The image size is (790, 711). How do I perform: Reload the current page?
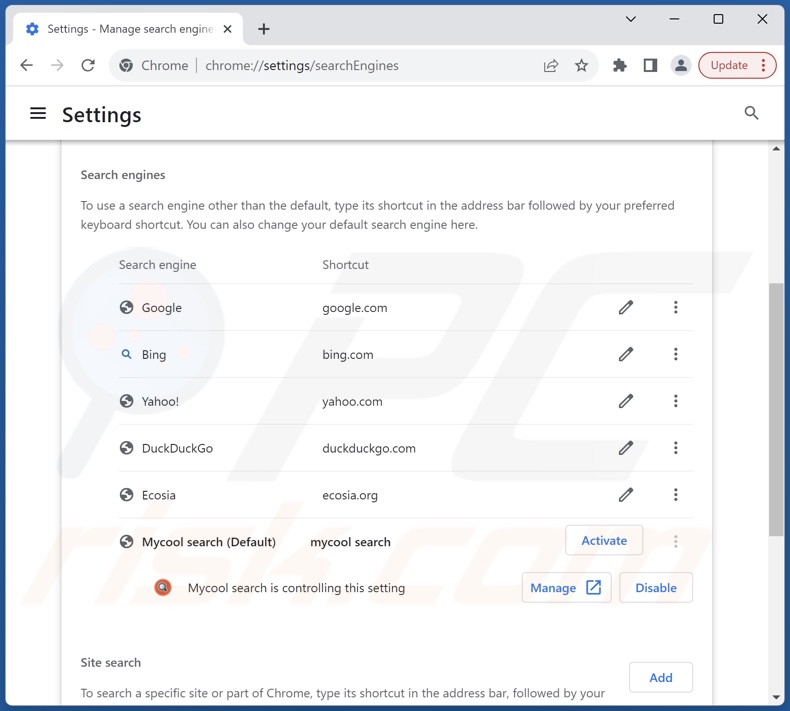[x=88, y=66]
